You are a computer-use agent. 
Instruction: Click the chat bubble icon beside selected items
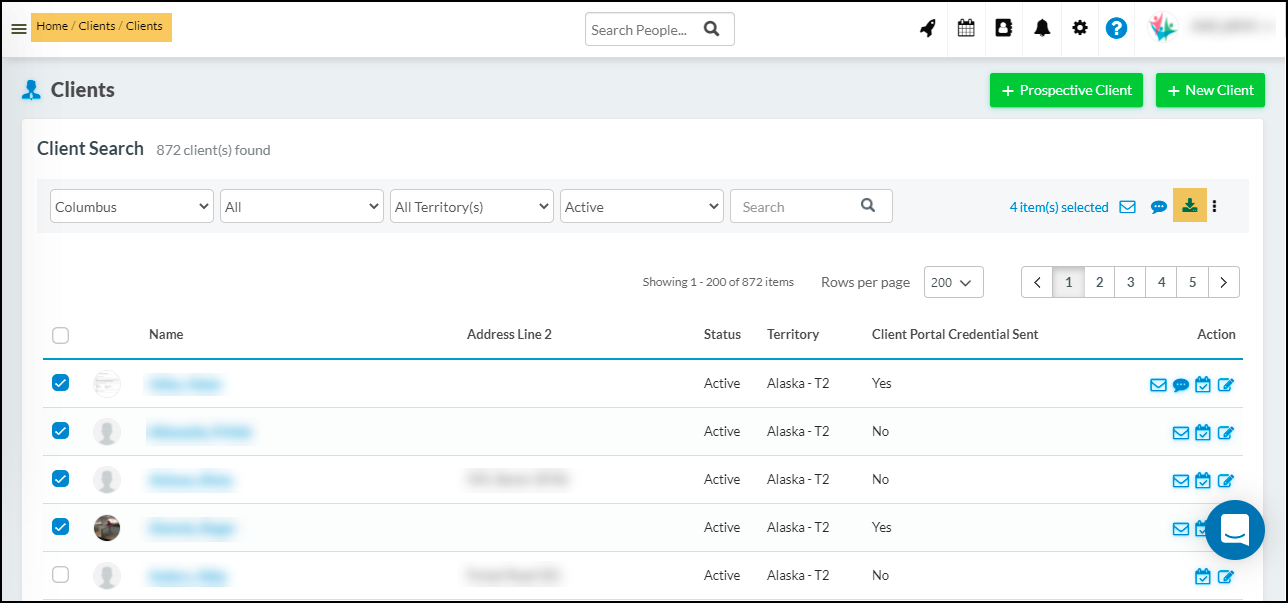[1158, 207]
